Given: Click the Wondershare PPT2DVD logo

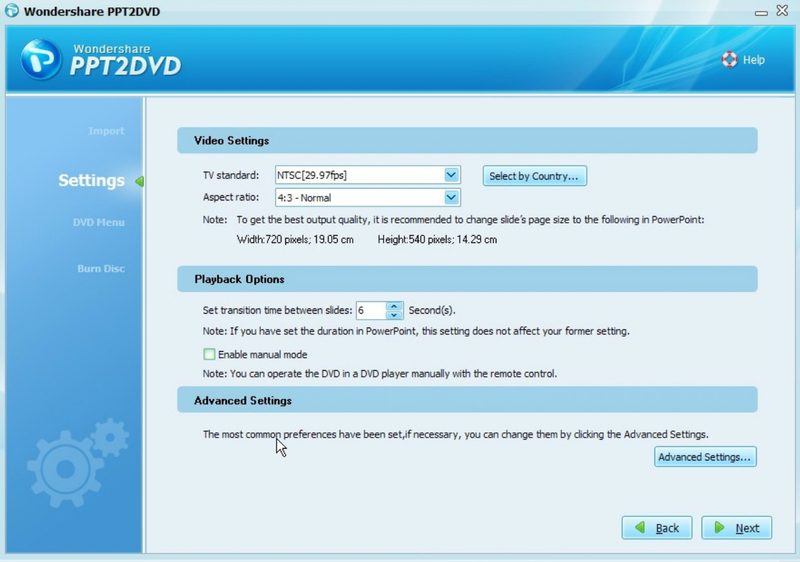Looking at the screenshot, I should [101, 60].
